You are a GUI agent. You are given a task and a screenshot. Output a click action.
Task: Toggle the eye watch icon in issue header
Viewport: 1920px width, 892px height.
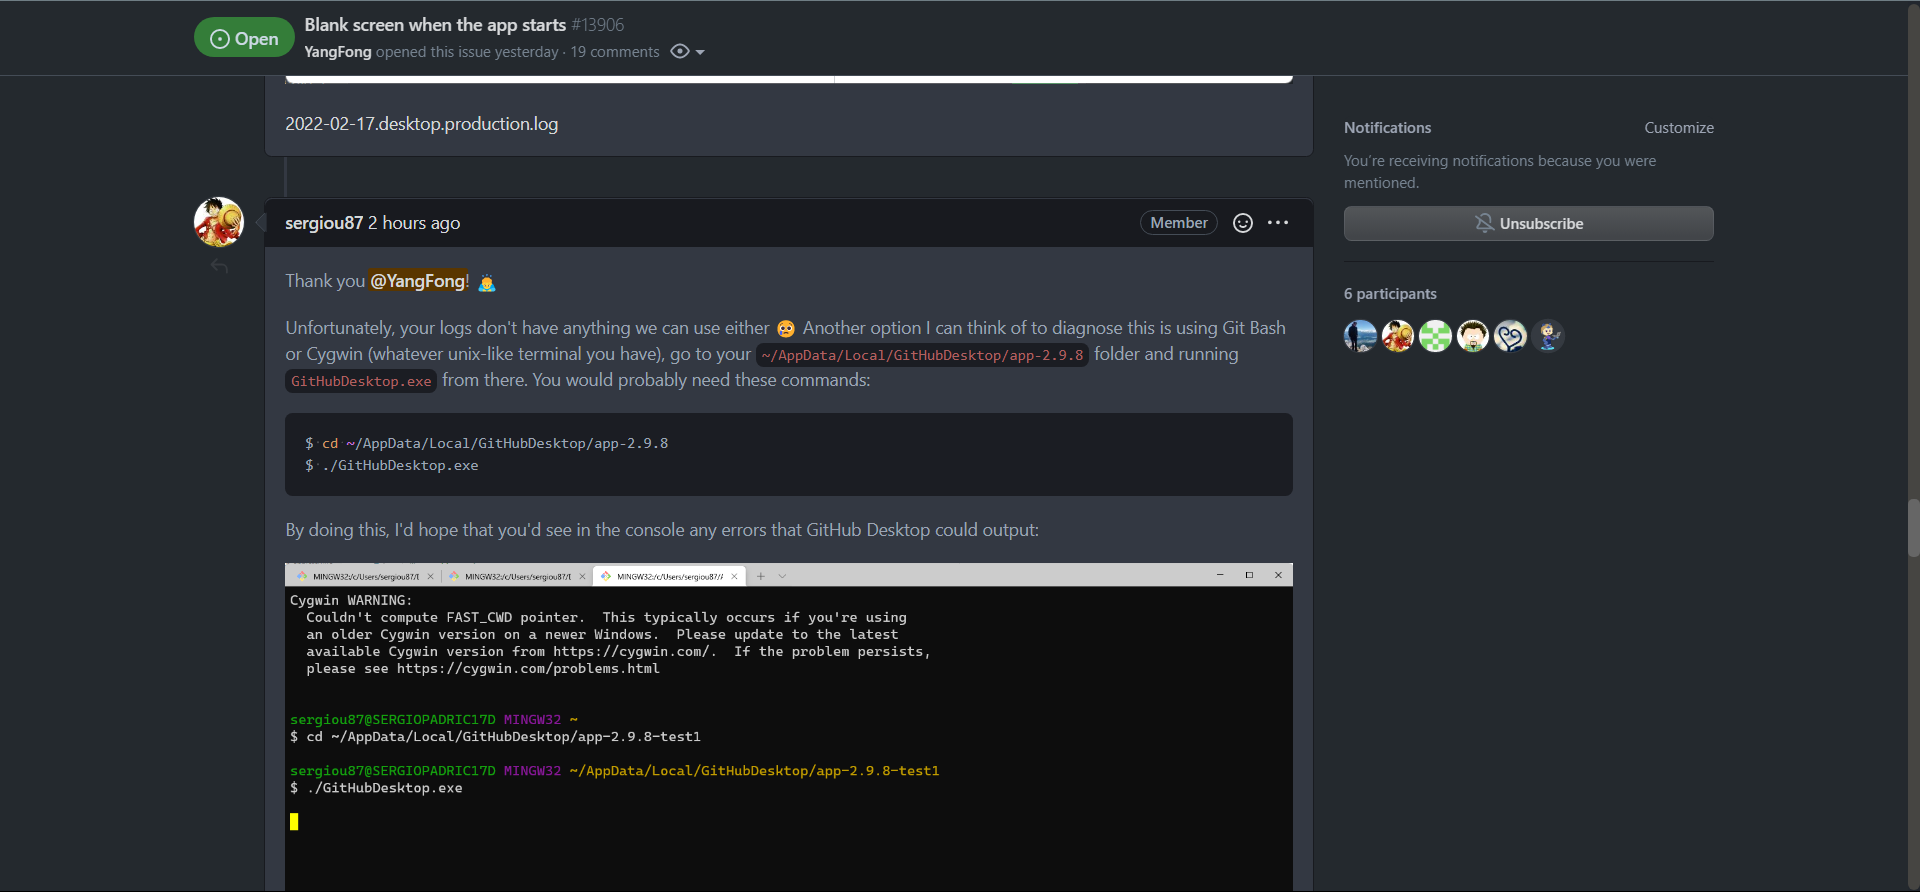[x=680, y=52]
